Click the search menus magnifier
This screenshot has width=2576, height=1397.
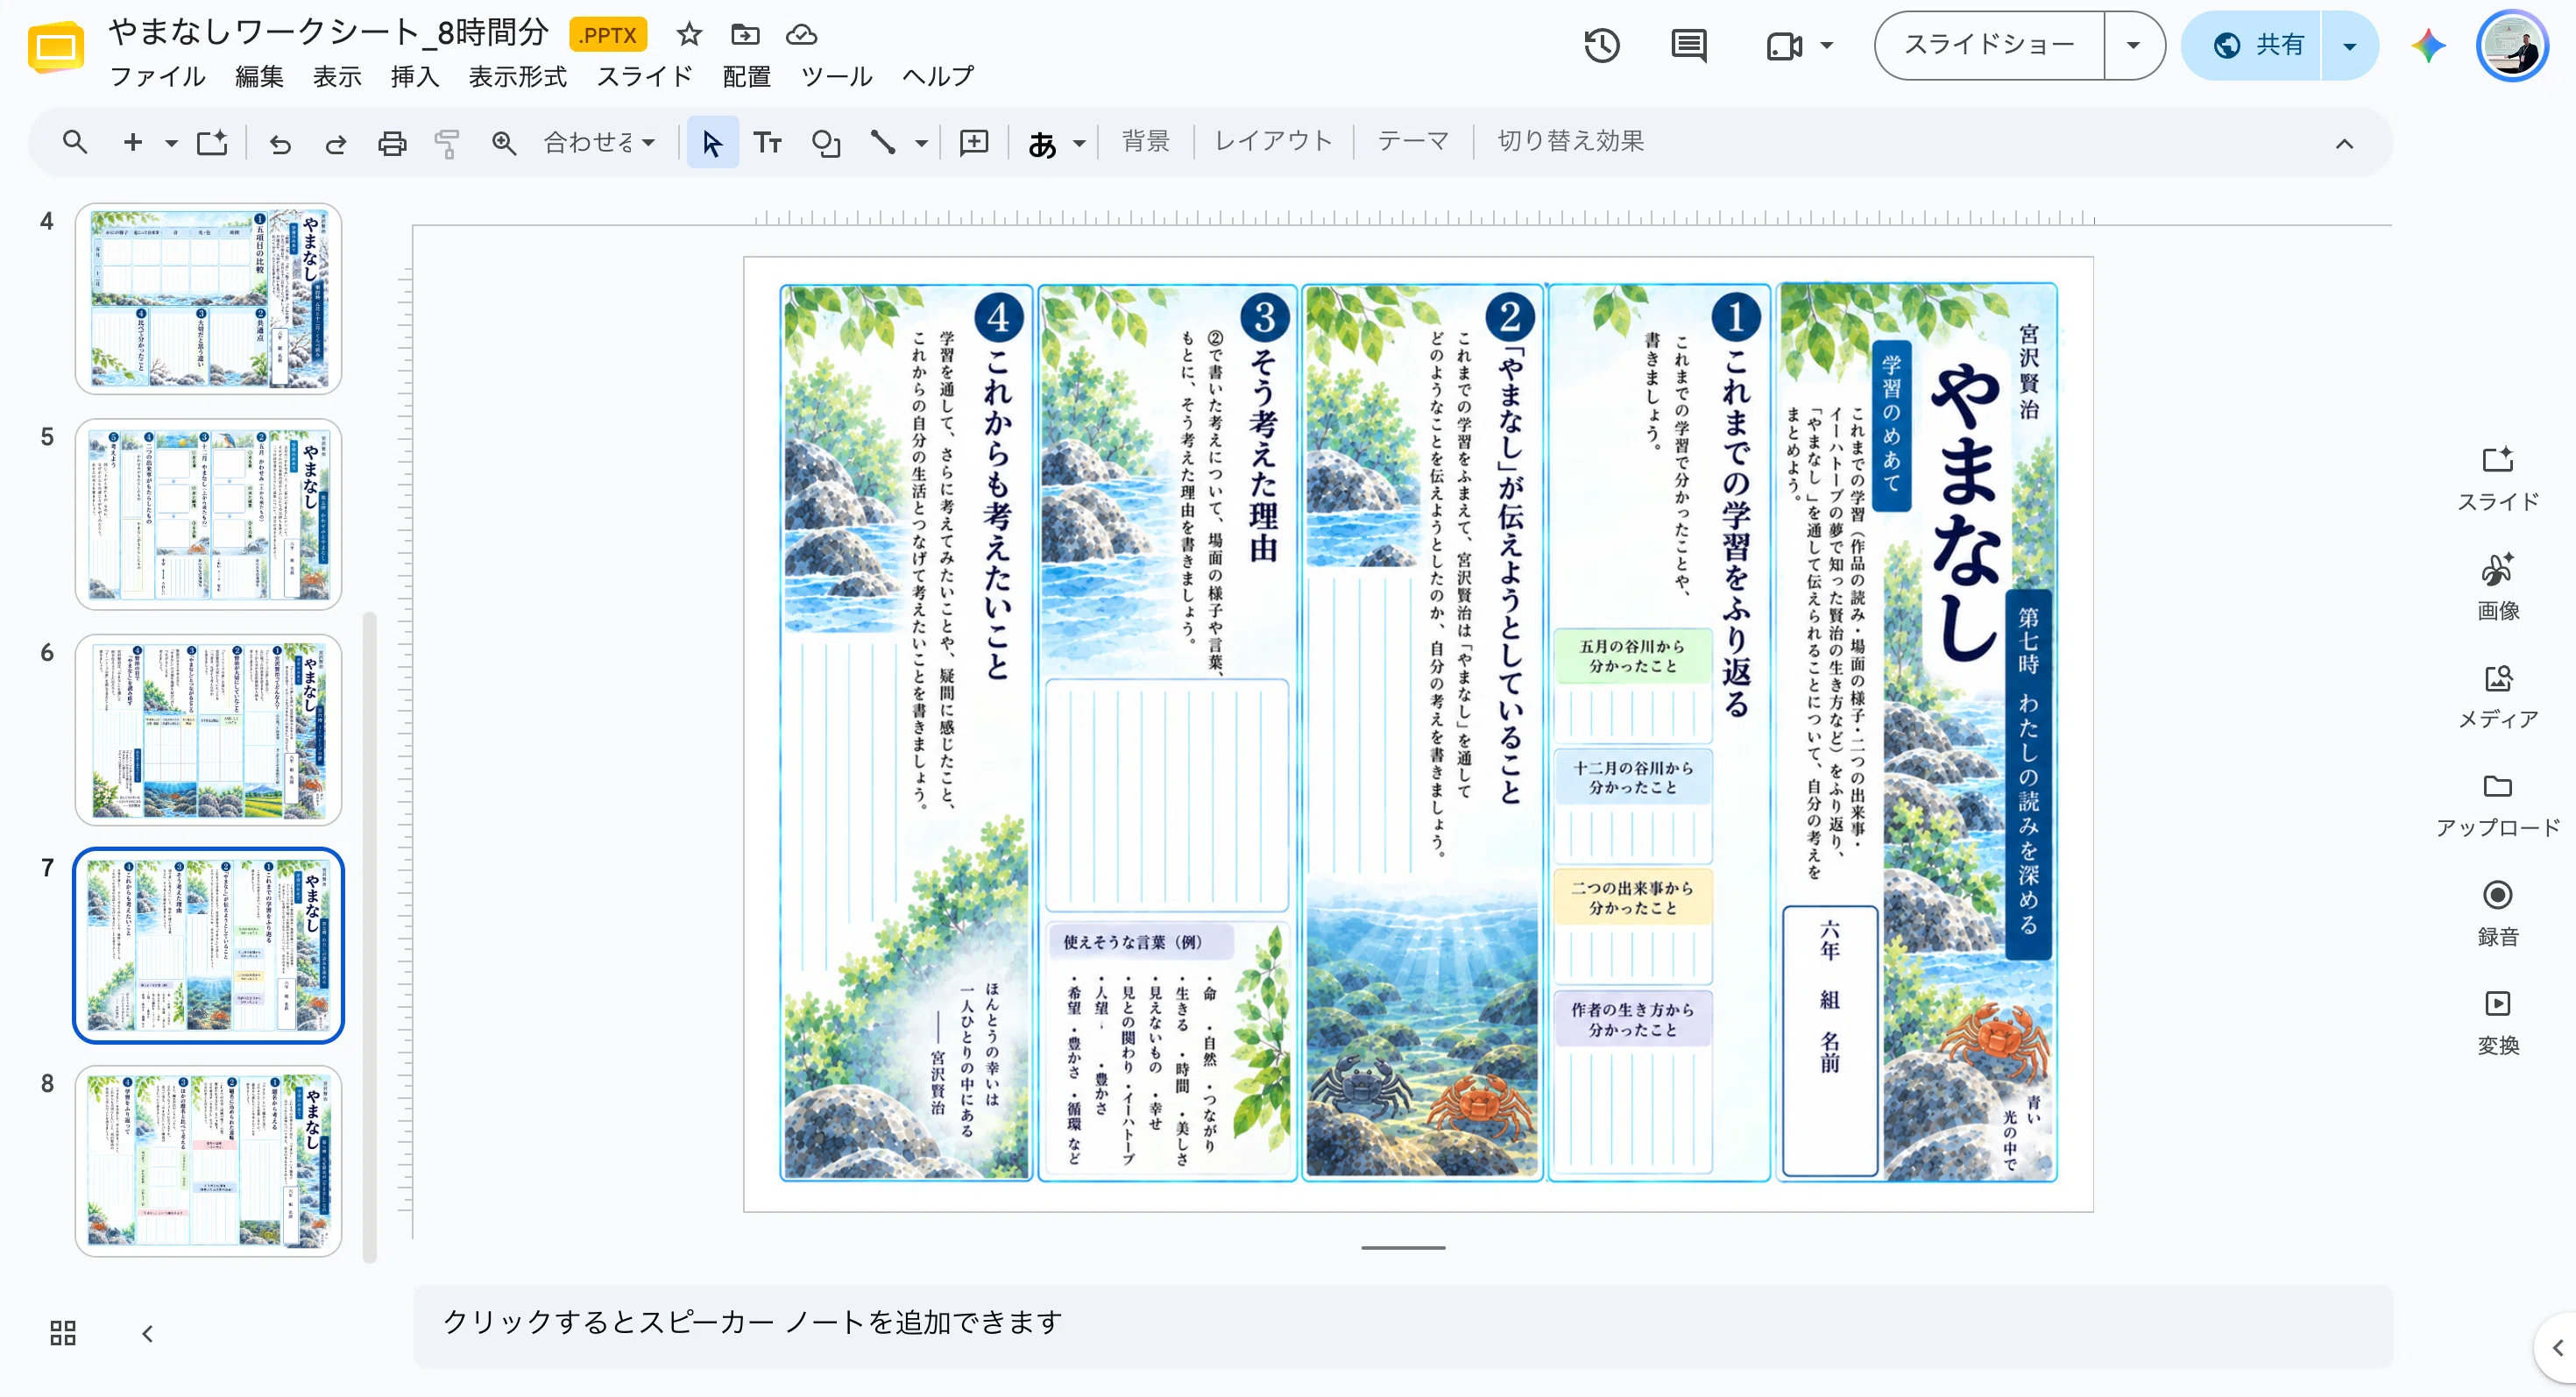(x=75, y=142)
